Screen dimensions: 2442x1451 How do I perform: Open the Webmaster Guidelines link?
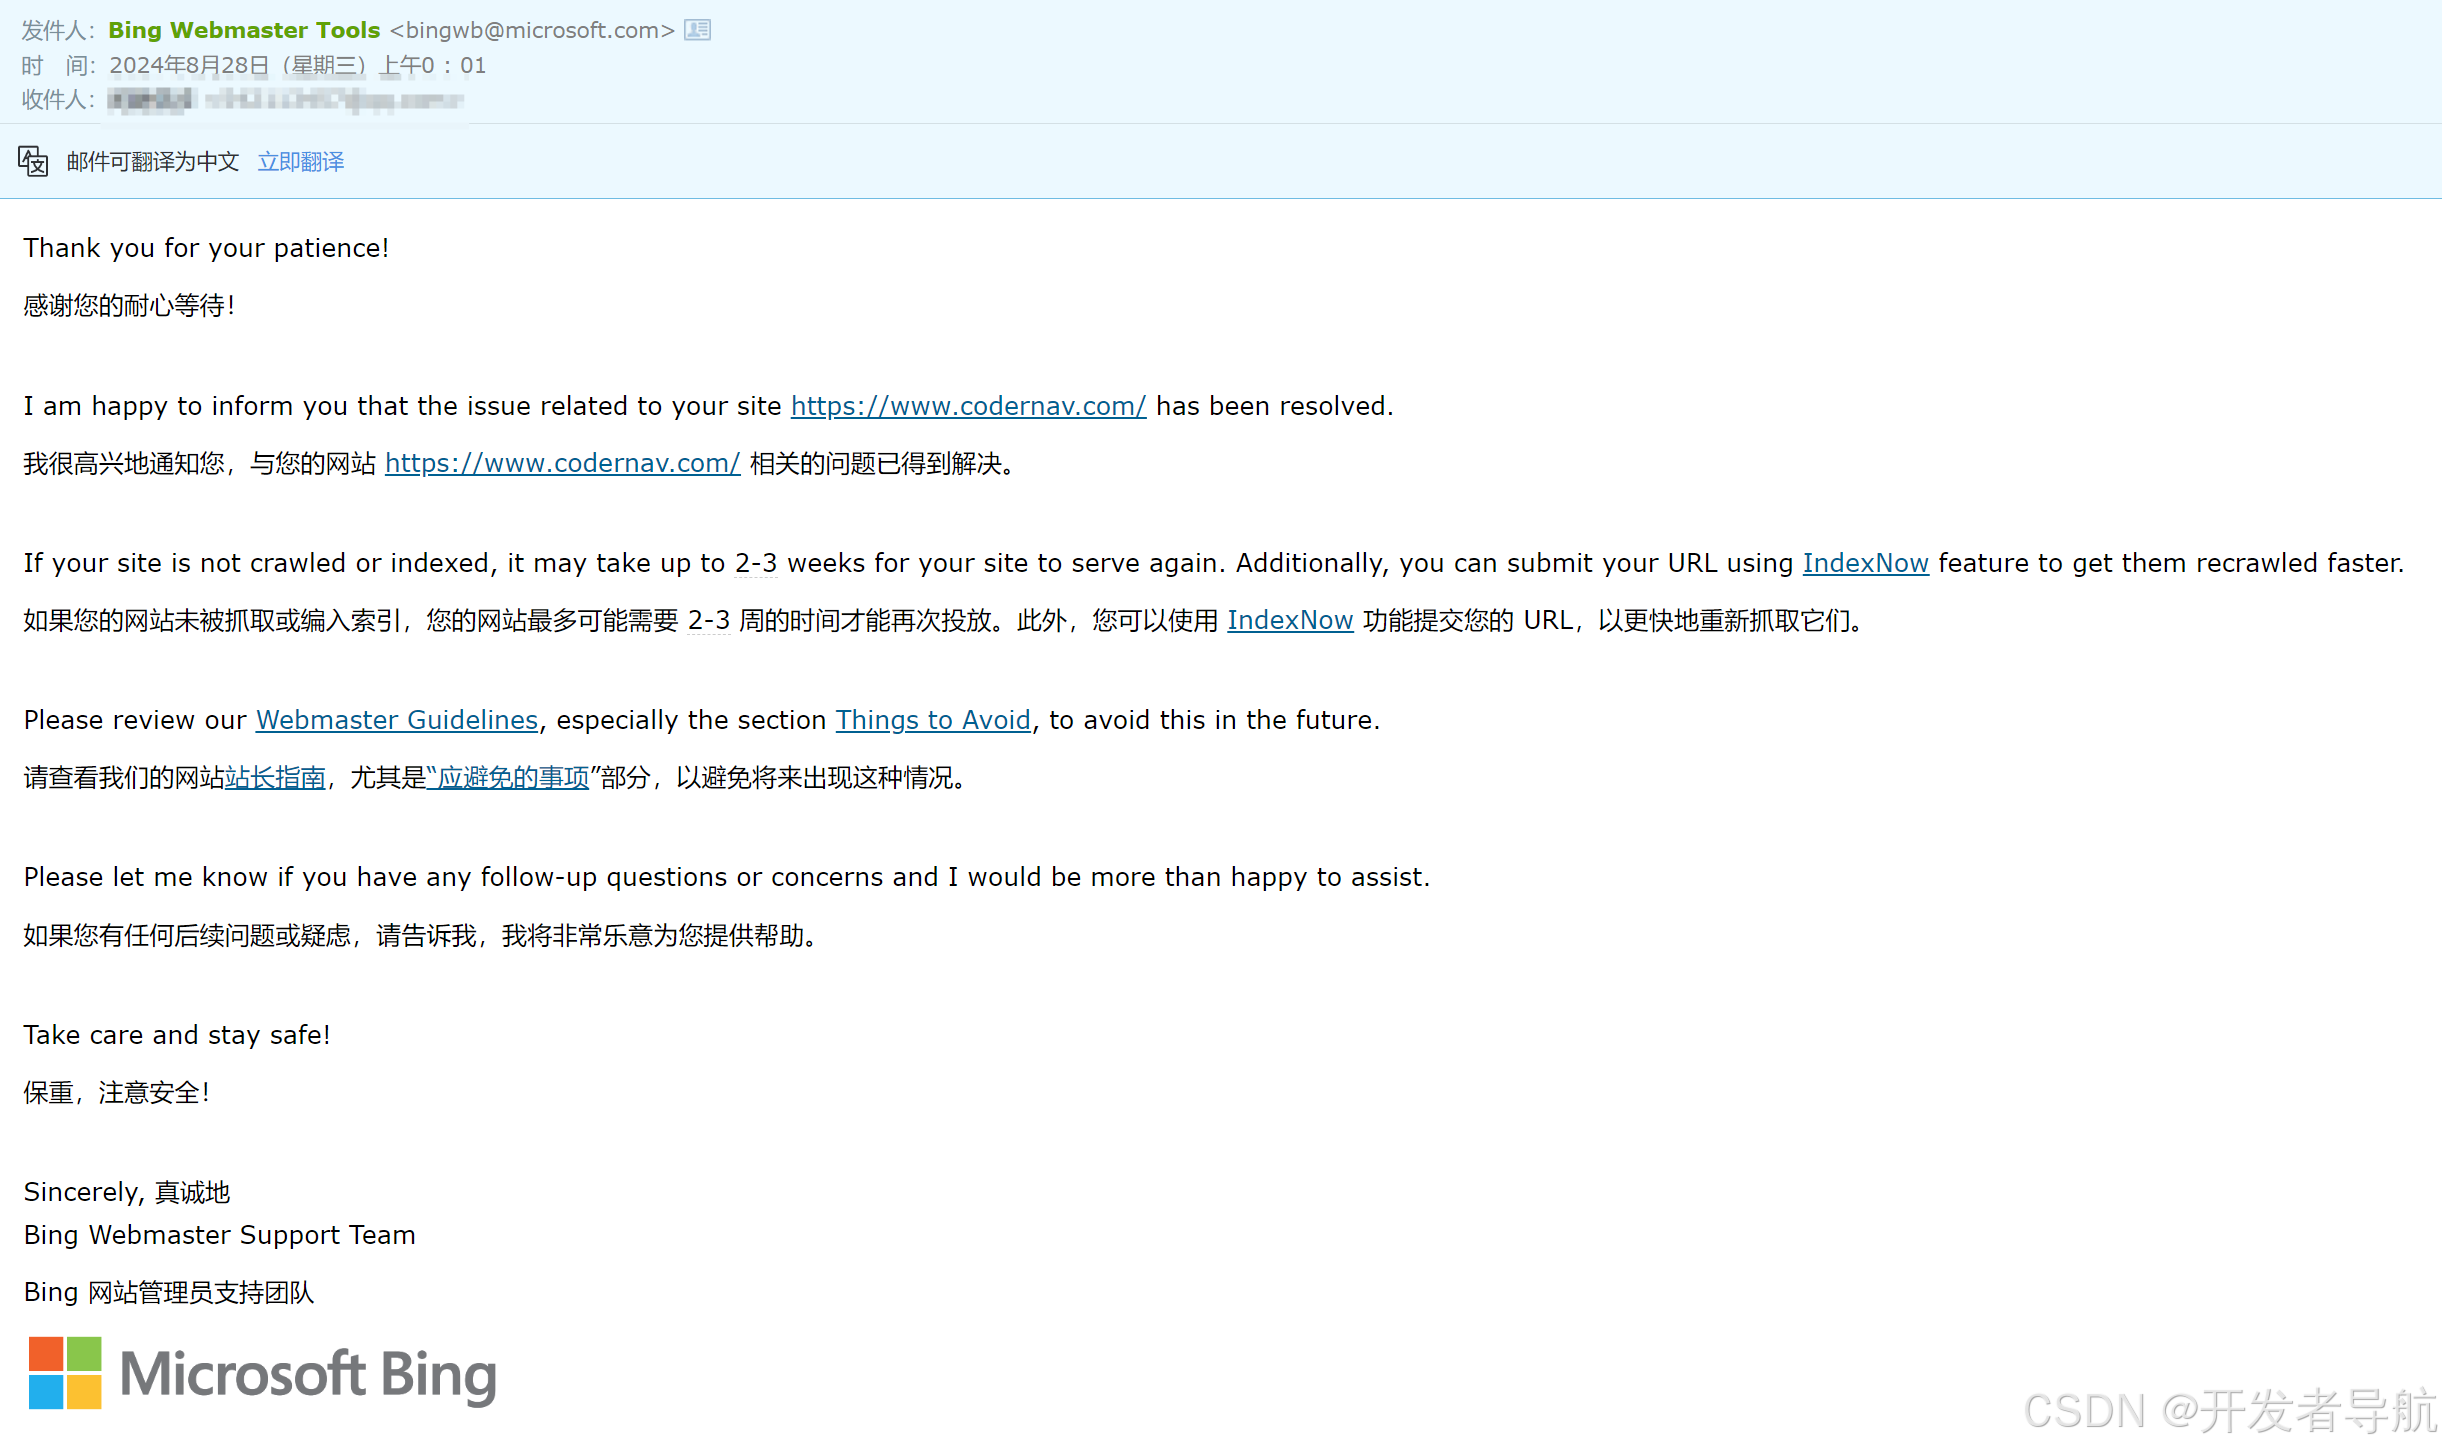[397, 720]
